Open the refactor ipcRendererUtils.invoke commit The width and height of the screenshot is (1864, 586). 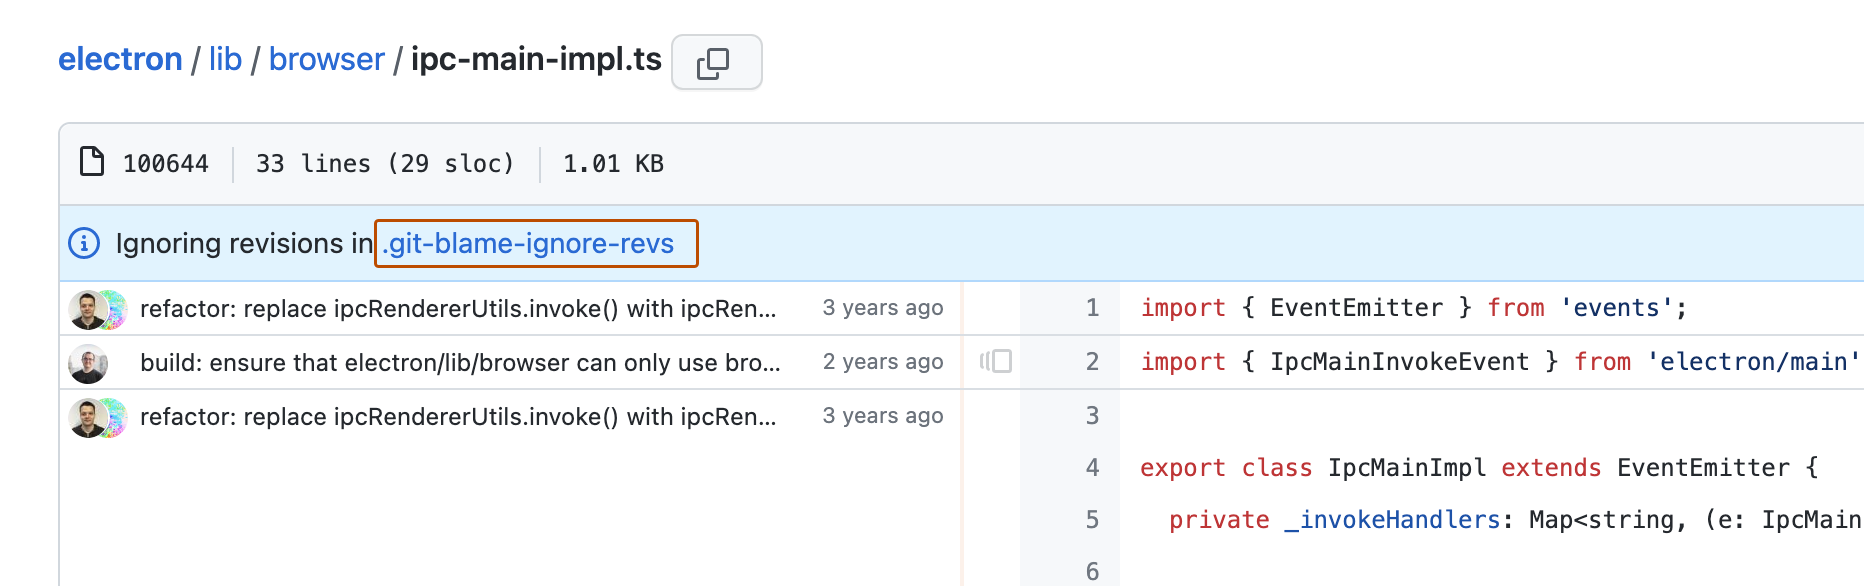[460, 308]
